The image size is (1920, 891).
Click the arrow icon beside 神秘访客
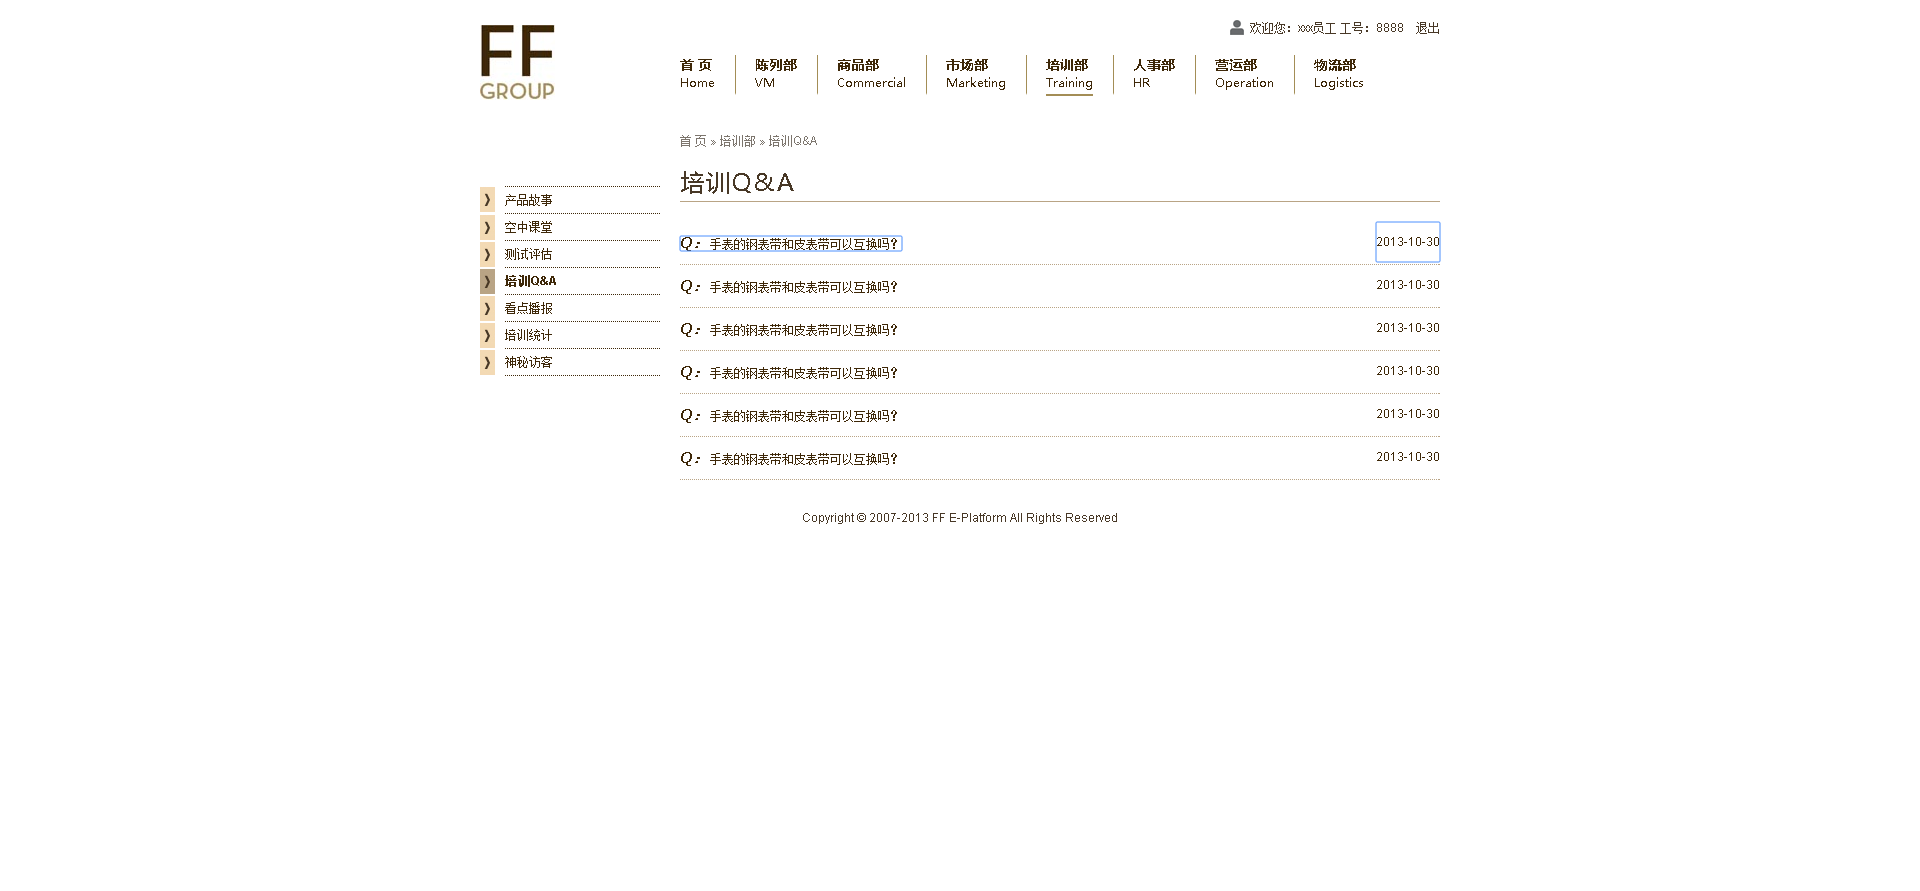pos(487,362)
